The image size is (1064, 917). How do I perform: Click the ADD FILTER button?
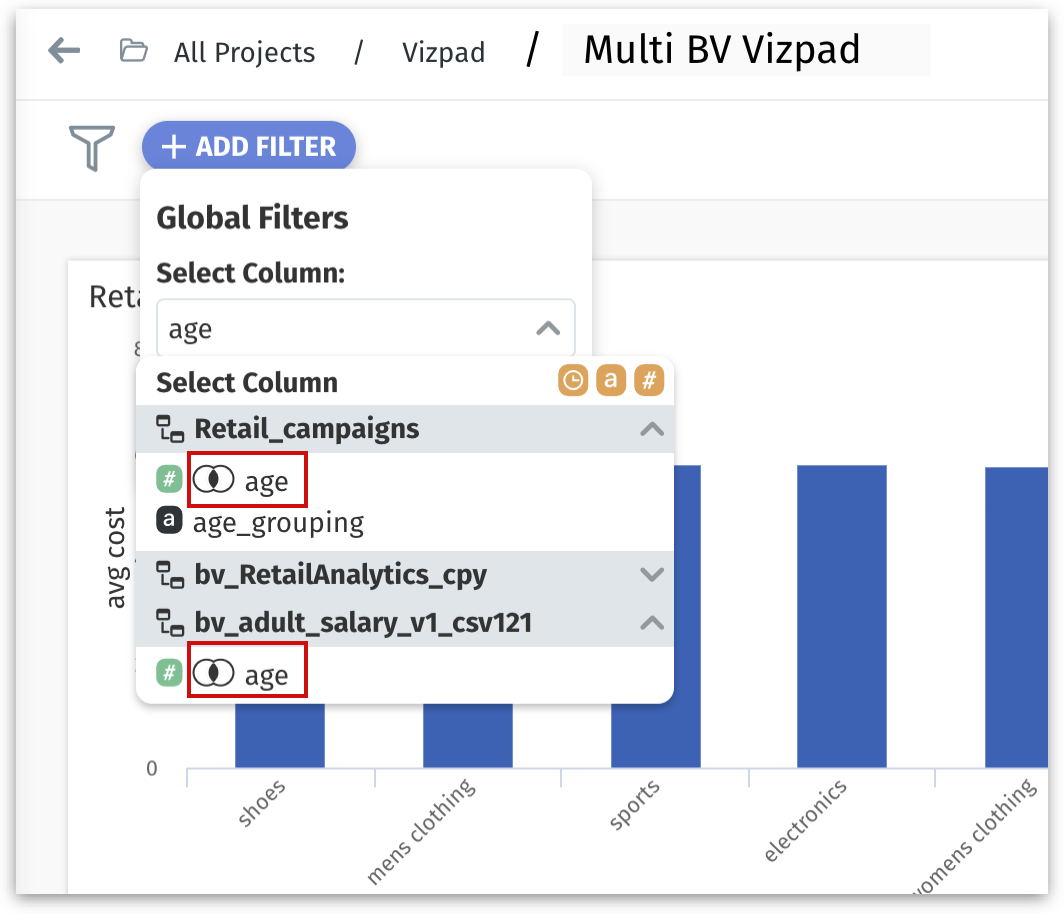coord(248,146)
